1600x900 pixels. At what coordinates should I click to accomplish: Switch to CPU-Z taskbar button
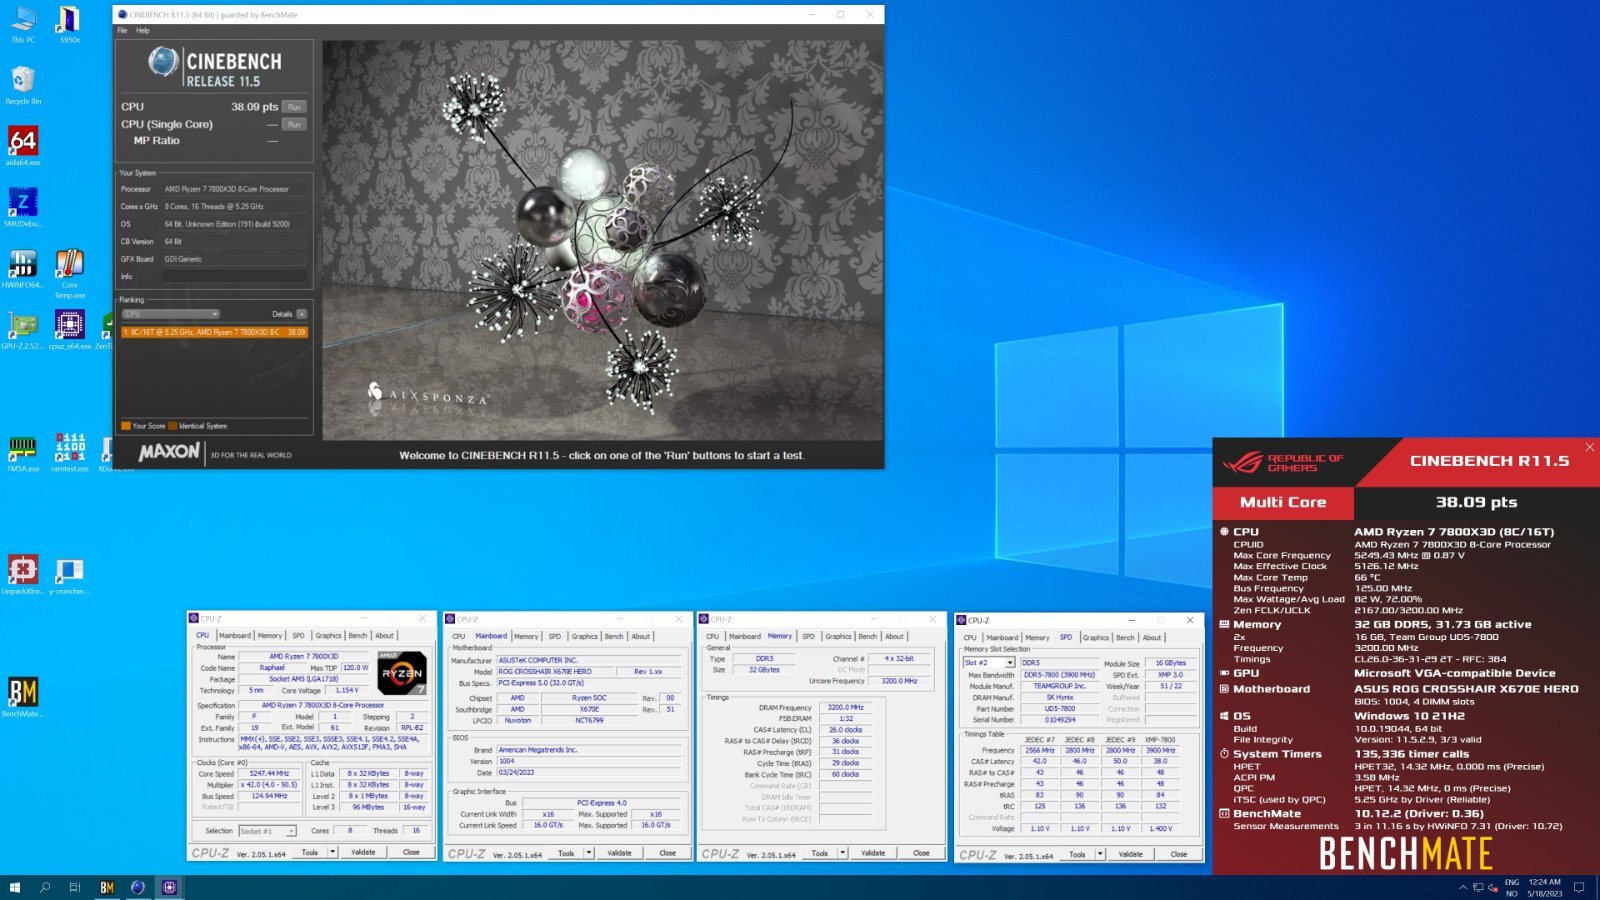point(169,887)
